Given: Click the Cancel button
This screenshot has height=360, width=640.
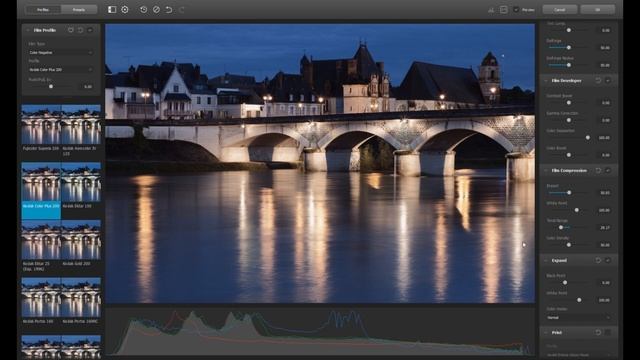Looking at the screenshot, I should (x=560, y=9).
